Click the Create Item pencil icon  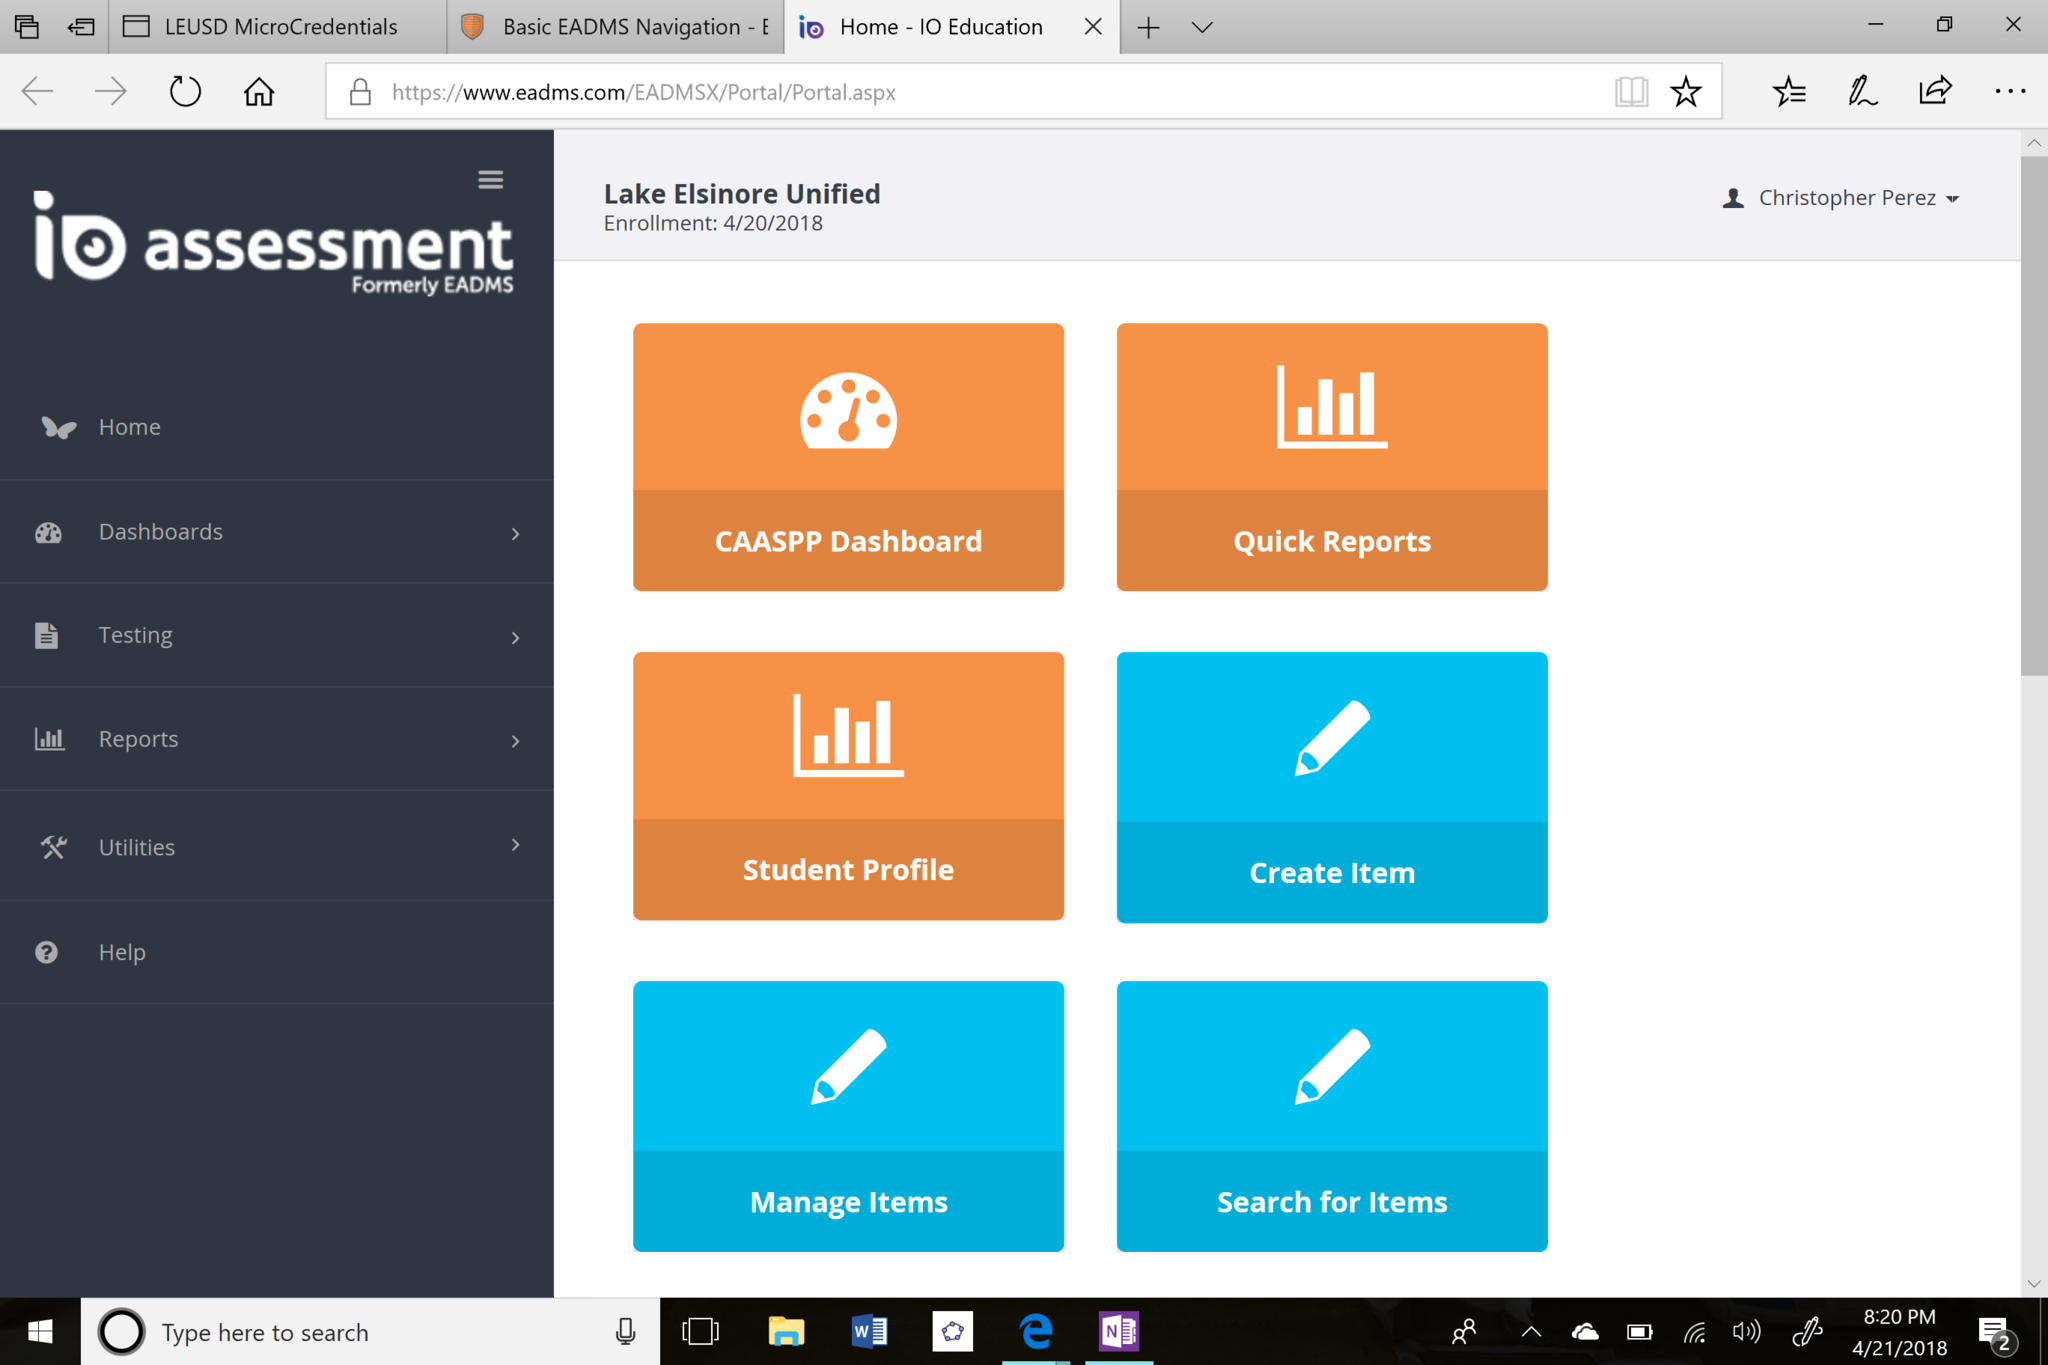(1331, 738)
